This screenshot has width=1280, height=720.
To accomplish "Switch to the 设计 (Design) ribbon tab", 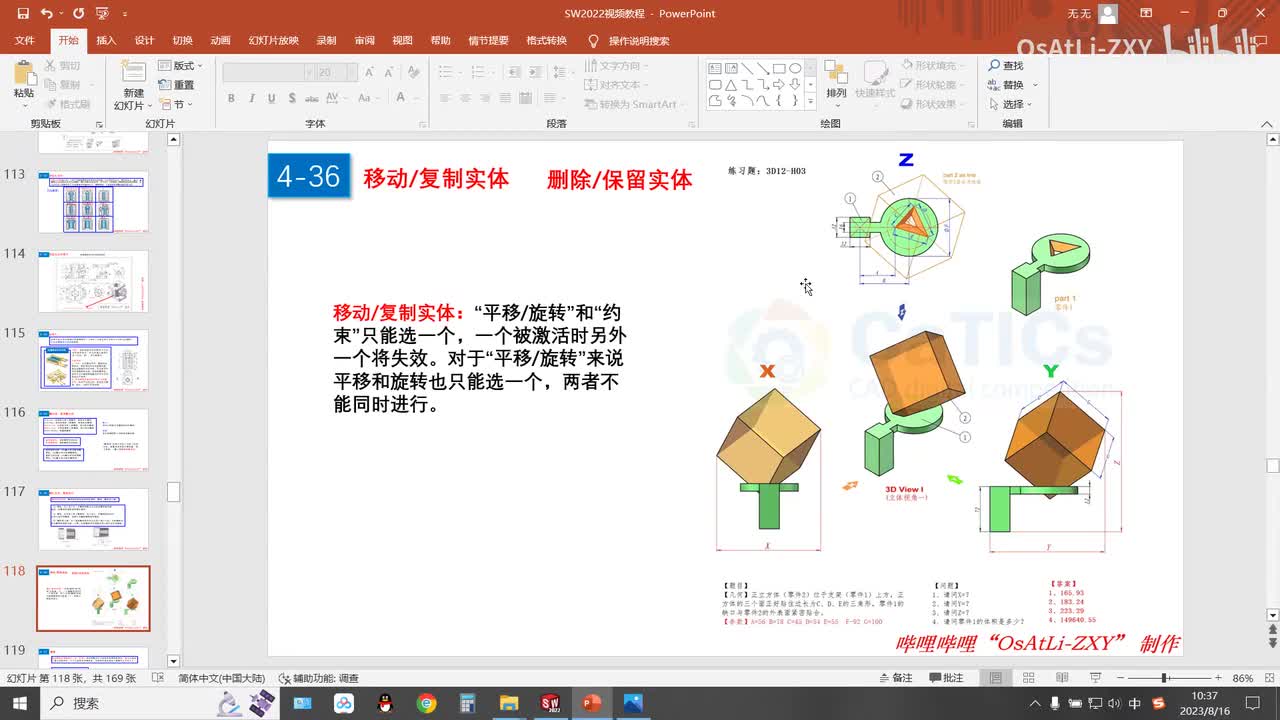I will tap(144, 40).
